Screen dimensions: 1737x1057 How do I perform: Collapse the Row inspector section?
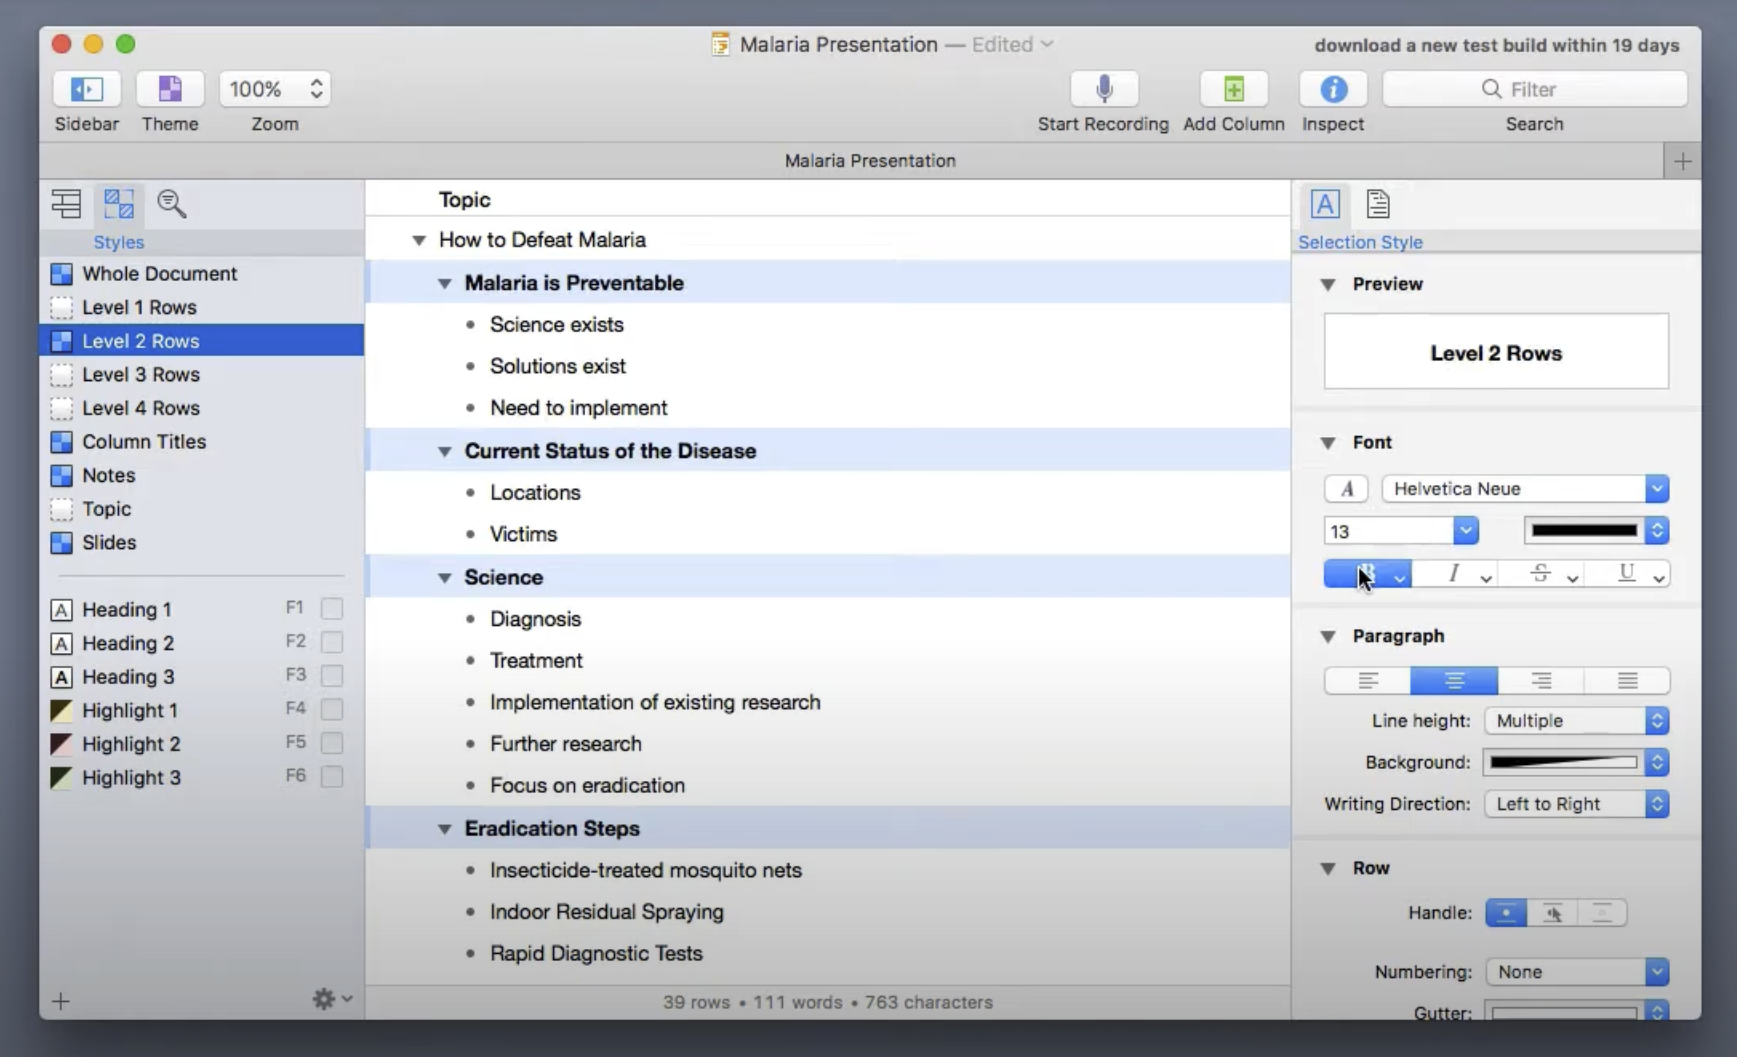point(1328,869)
